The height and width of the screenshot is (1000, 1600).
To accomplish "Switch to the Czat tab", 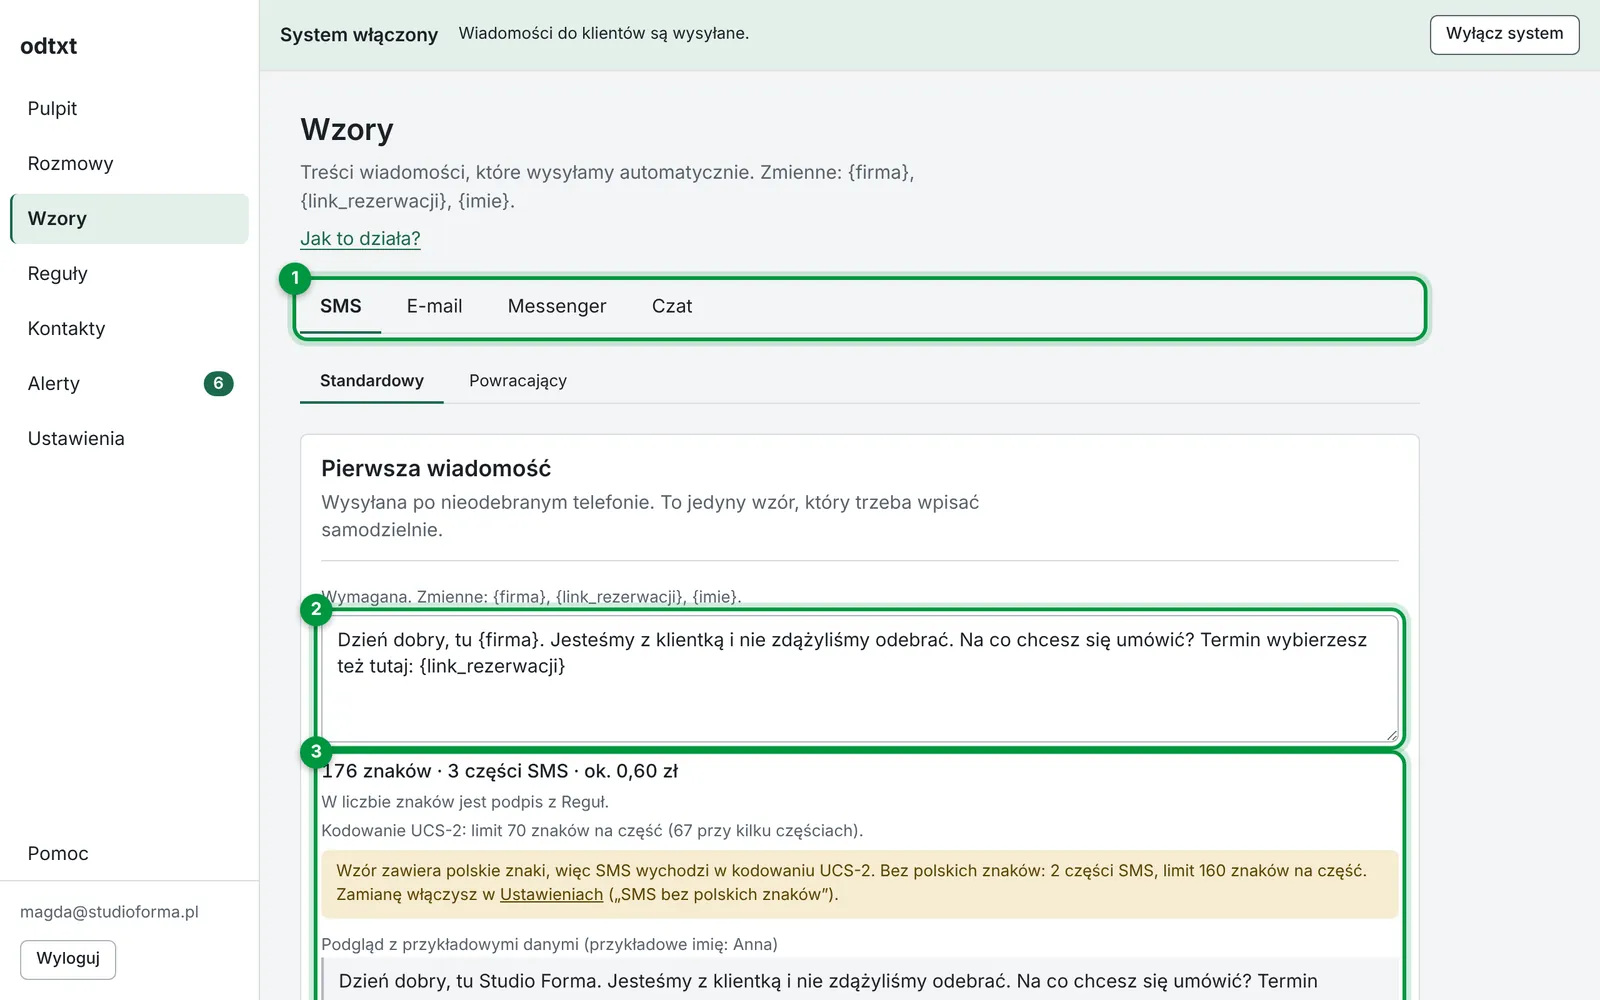I will 672,306.
